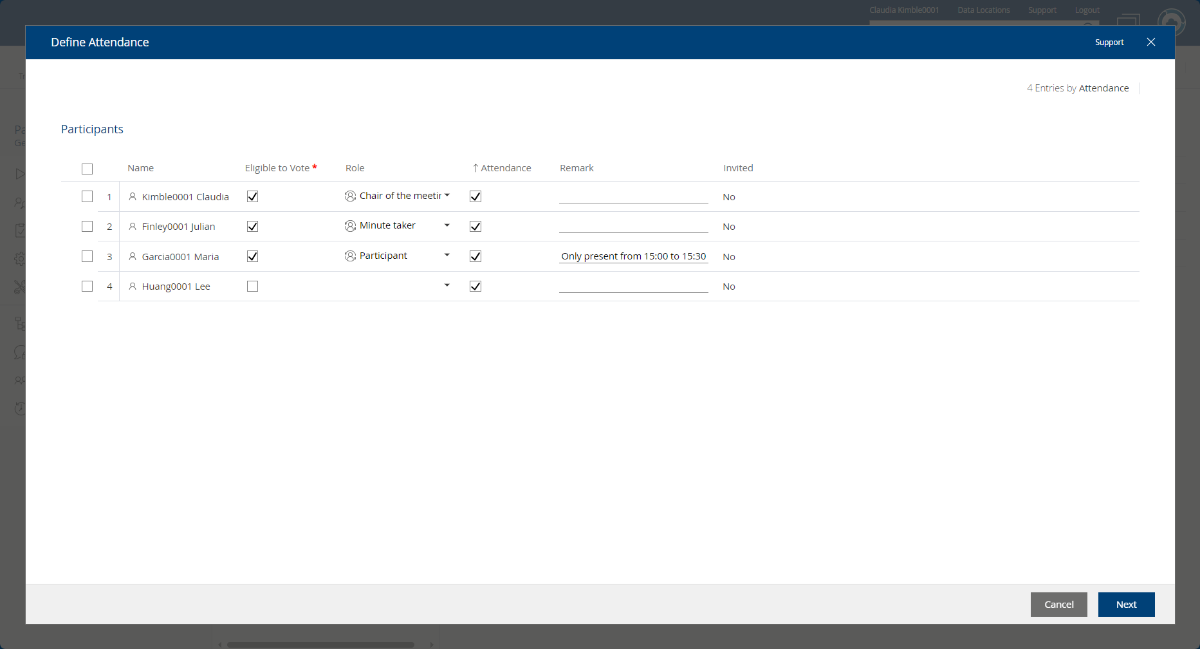Uncheck Attendance for Huang0001 Lee
This screenshot has width=1200, height=649.
click(x=475, y=286)
